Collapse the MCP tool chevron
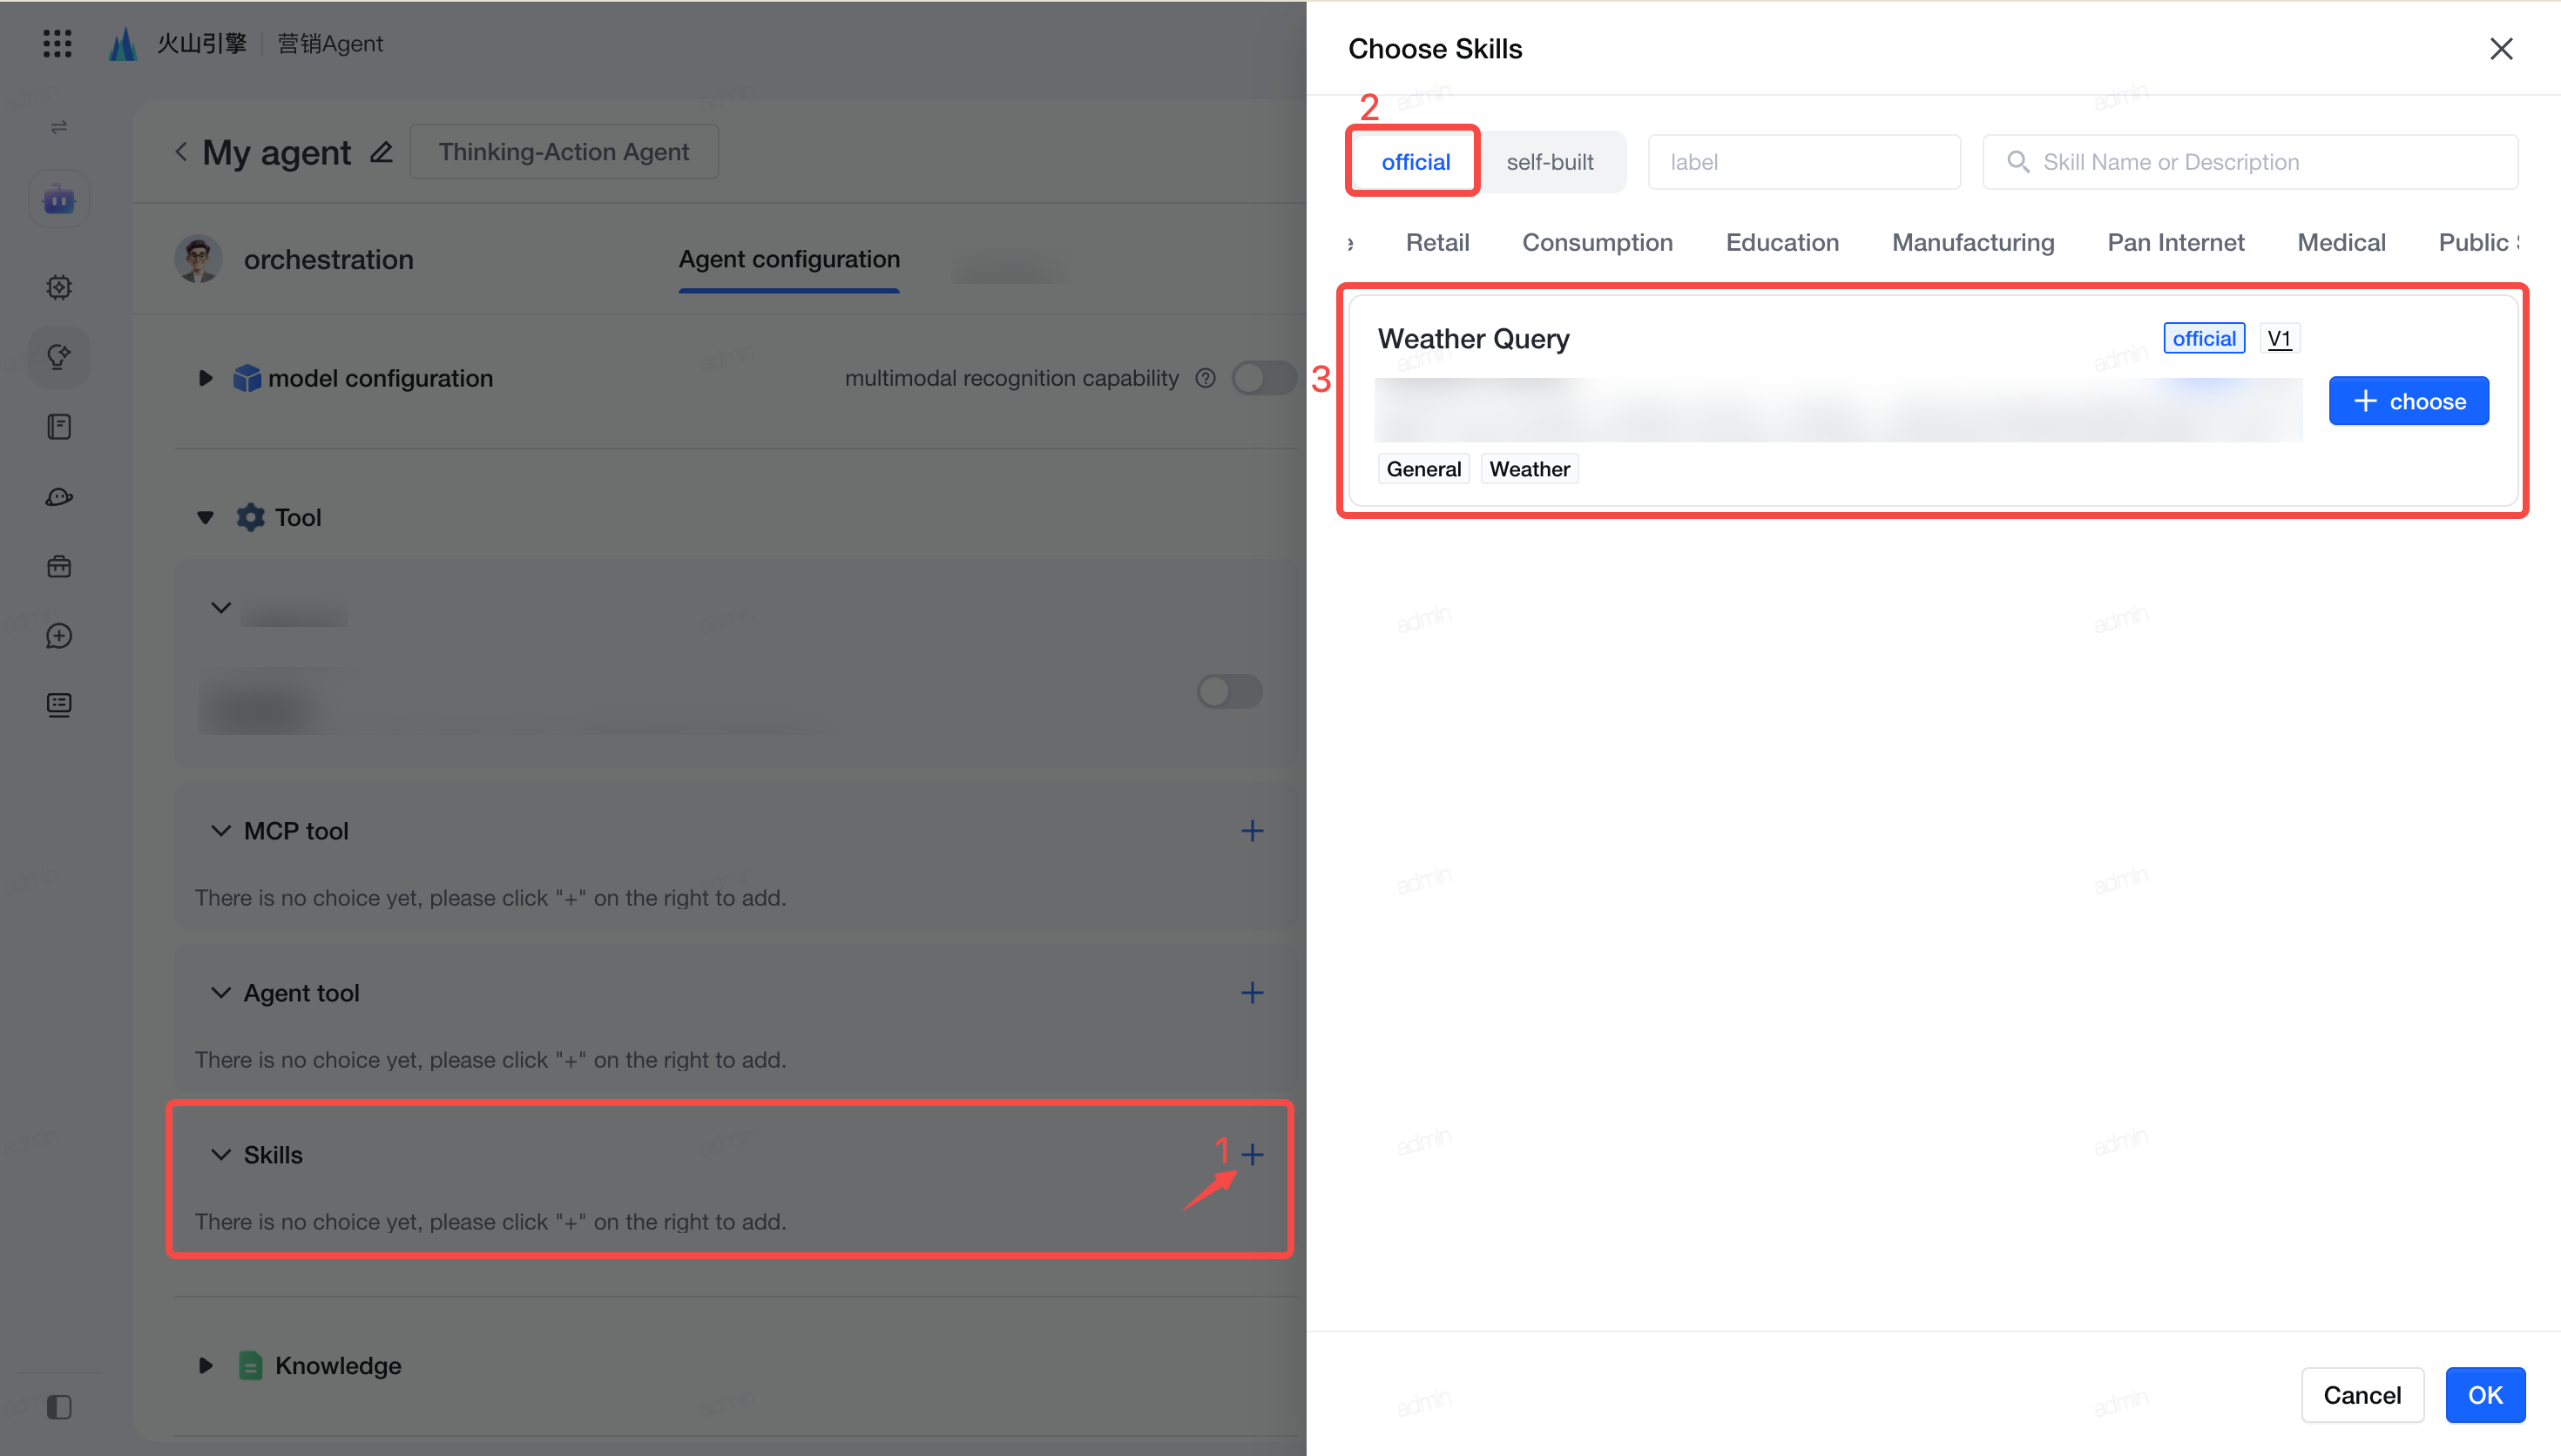This screenshot has width=2561, height=1456. click(x=221, y=831)
